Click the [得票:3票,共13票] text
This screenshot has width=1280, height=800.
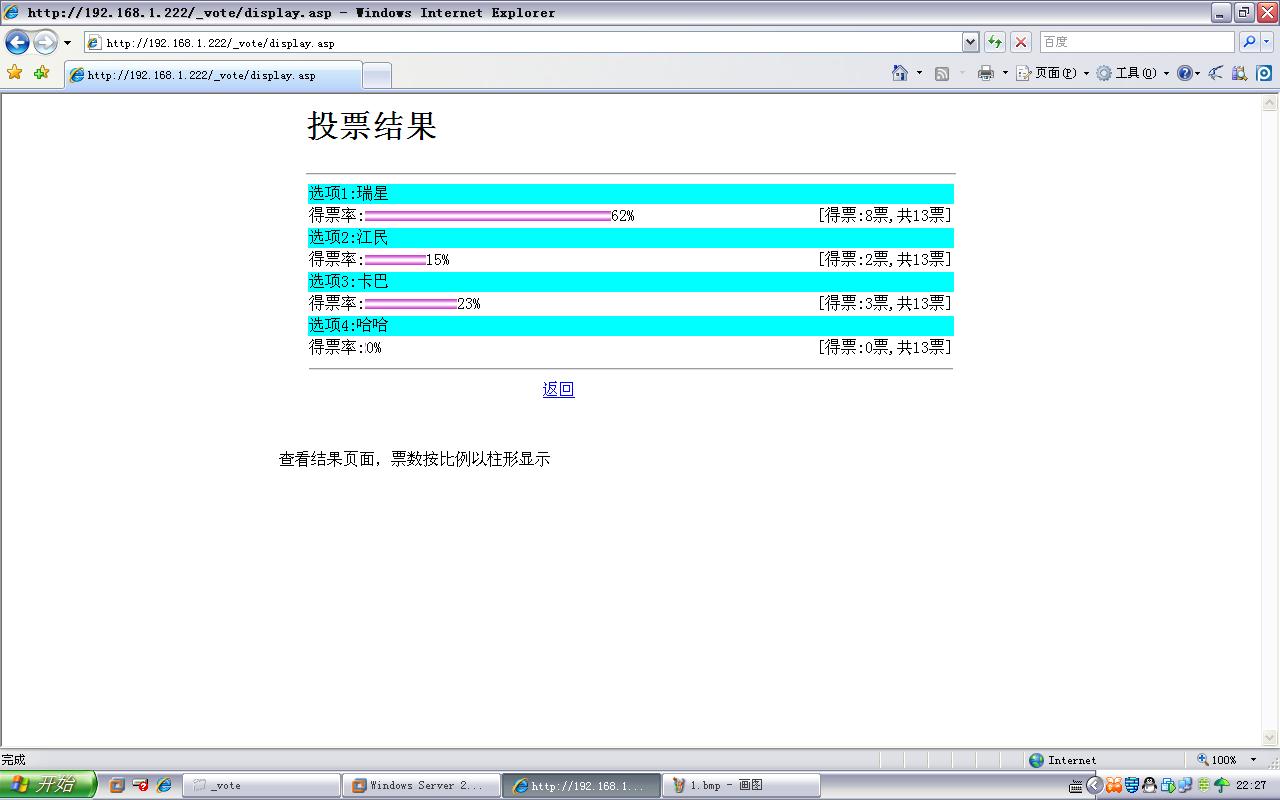tap(884, 303)
